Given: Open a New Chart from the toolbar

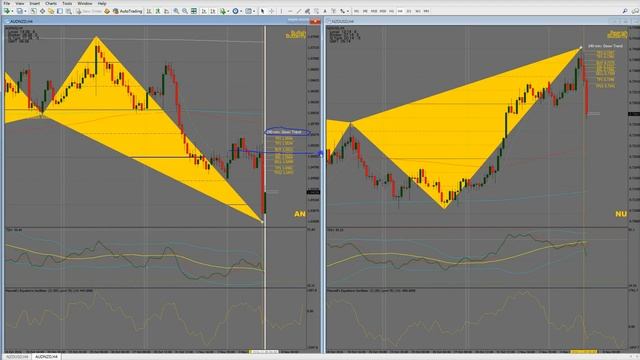Looking at the screenshot, I should pyautogui.click(x=7, y=11).
